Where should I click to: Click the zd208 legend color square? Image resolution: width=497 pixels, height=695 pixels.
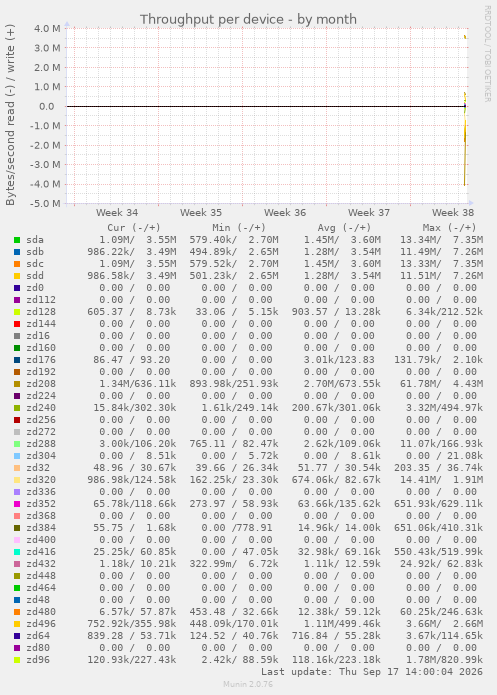[x=17, y=384]
